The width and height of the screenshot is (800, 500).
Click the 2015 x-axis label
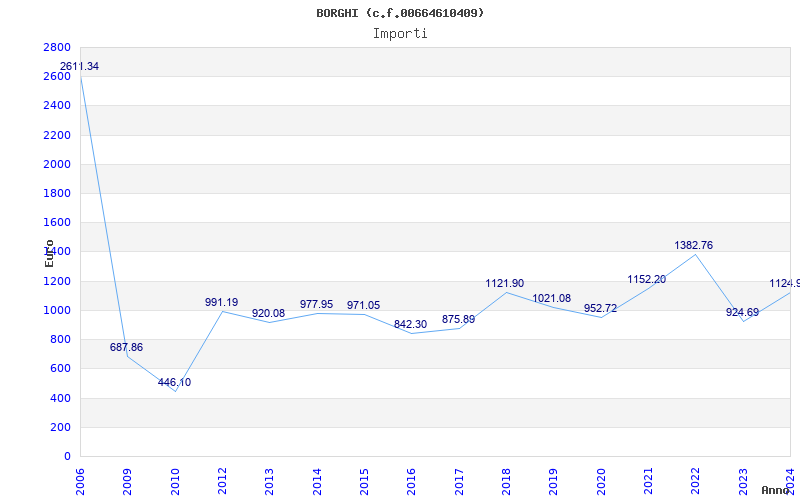point(364,482)
